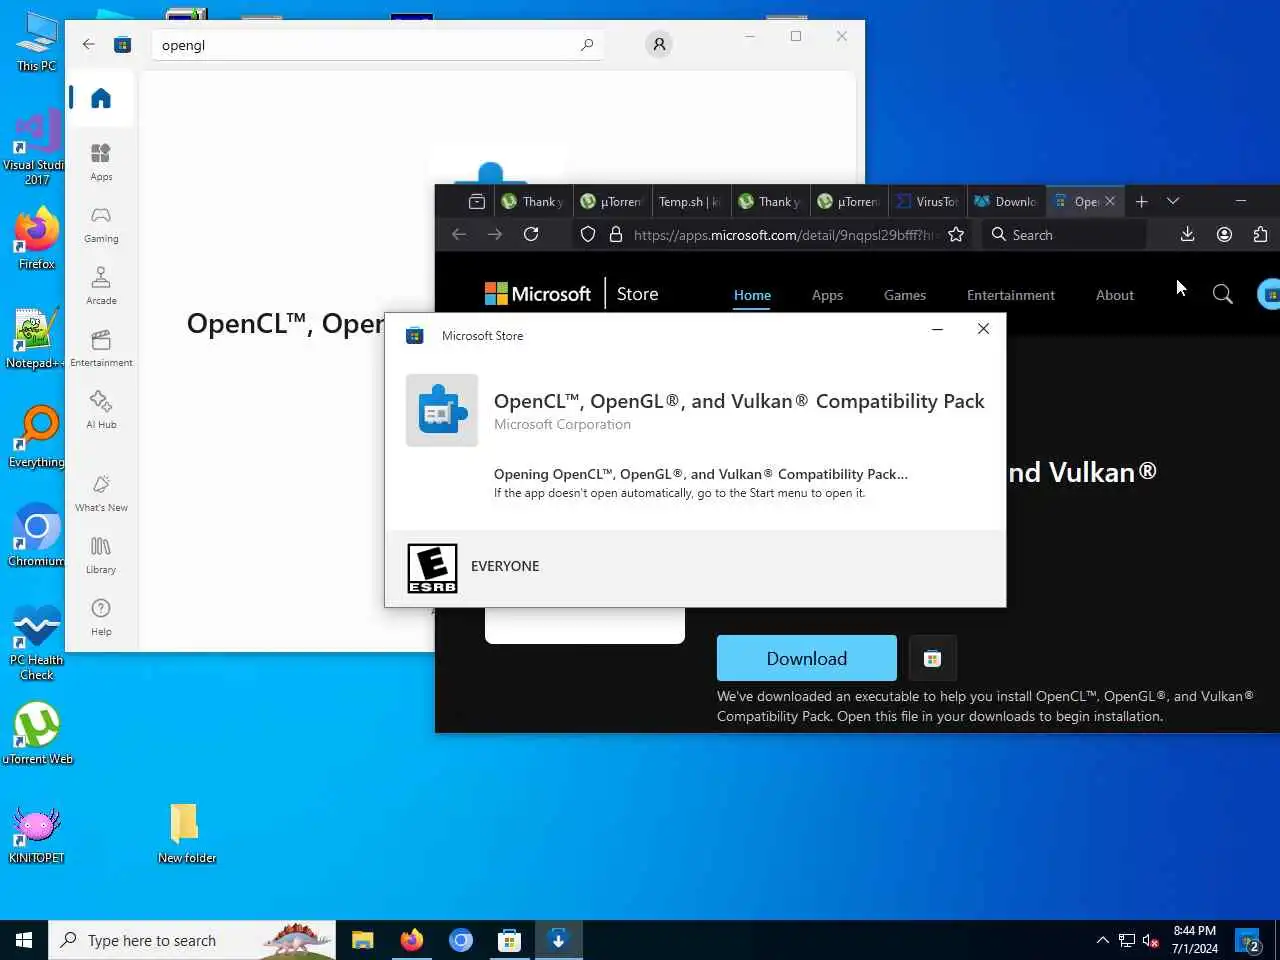
Task: Switch to the Download tab
Action: pos(1007,201)
